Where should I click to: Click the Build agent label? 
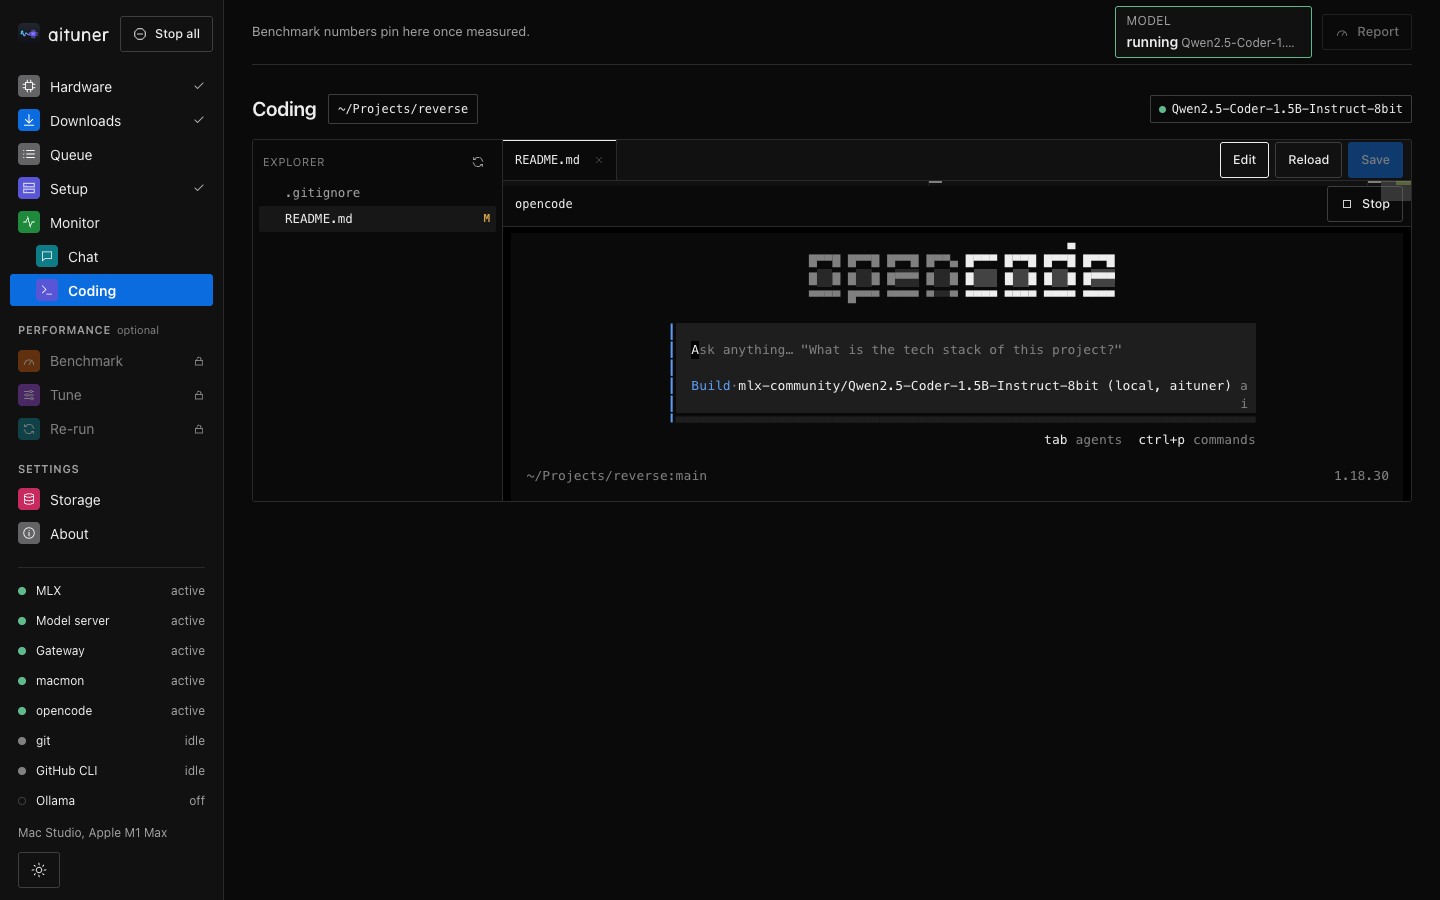click(x=711, y=386)
